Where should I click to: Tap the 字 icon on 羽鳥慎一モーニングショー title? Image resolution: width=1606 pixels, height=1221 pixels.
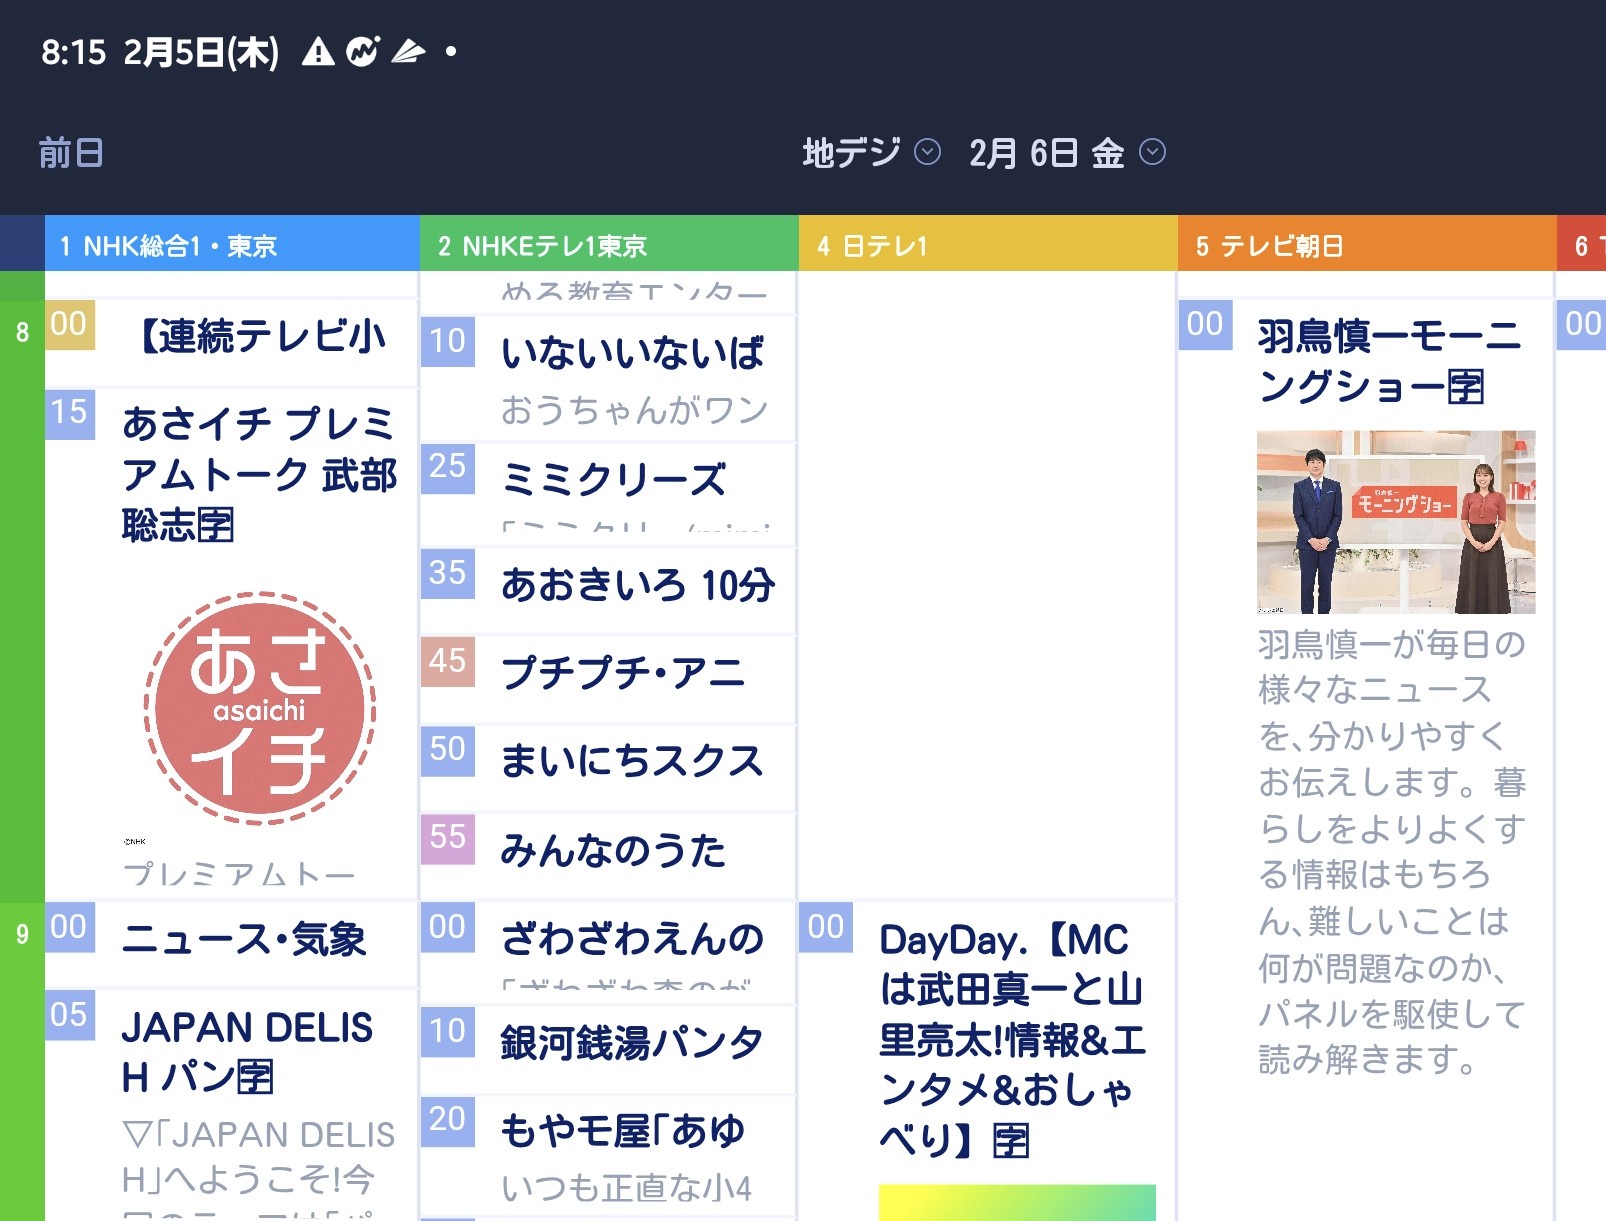(x=1466, y=387)
